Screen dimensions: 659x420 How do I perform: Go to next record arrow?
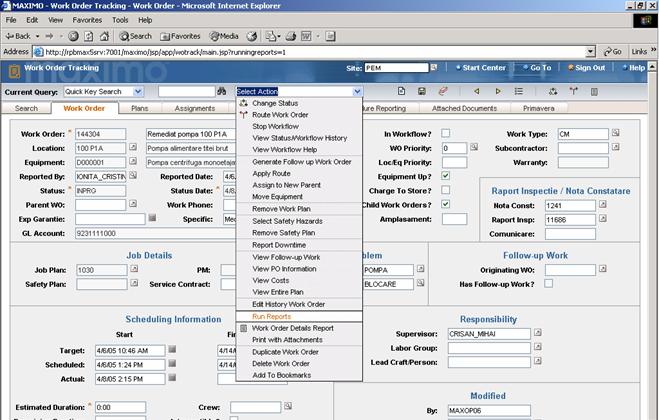[498, 91]
